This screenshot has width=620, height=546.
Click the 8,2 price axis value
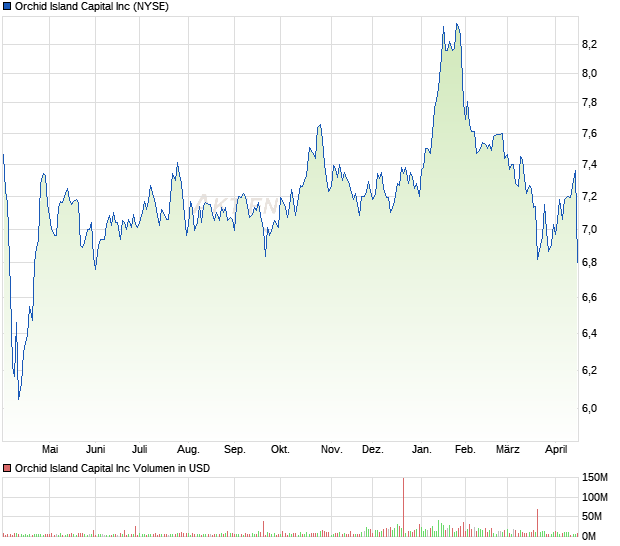coord(589,44)
